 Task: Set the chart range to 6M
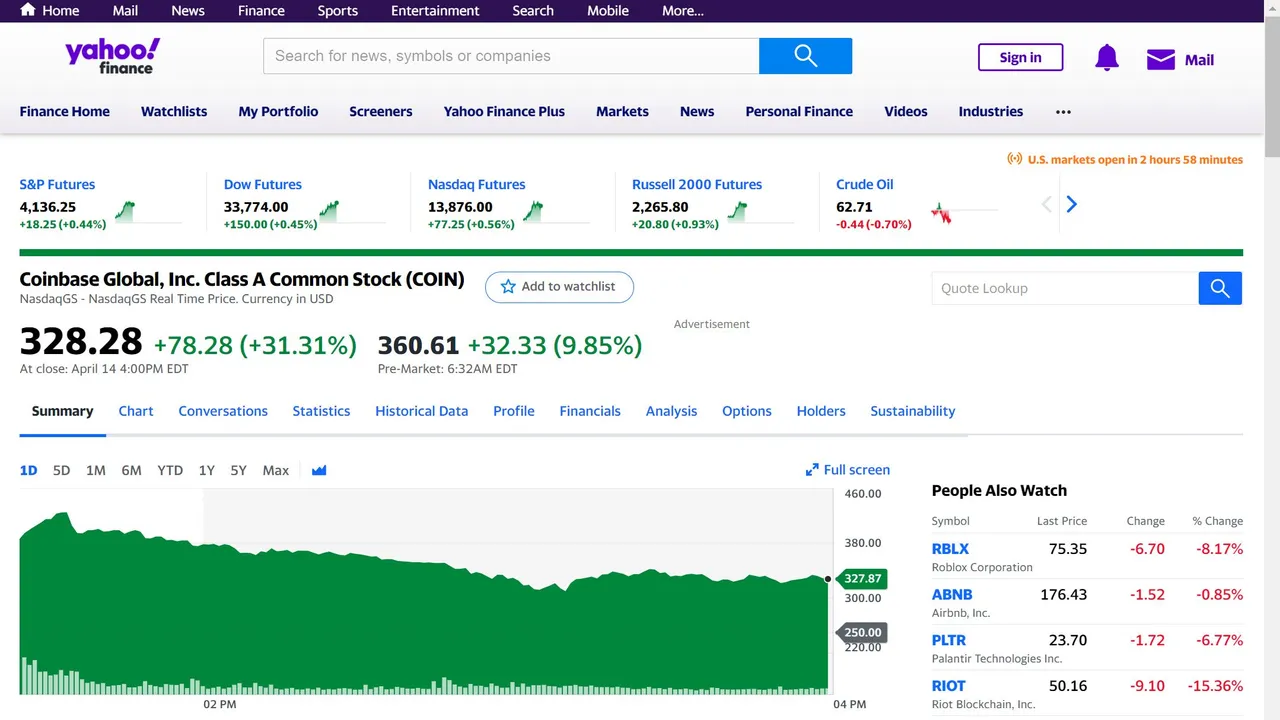point(131,470)
